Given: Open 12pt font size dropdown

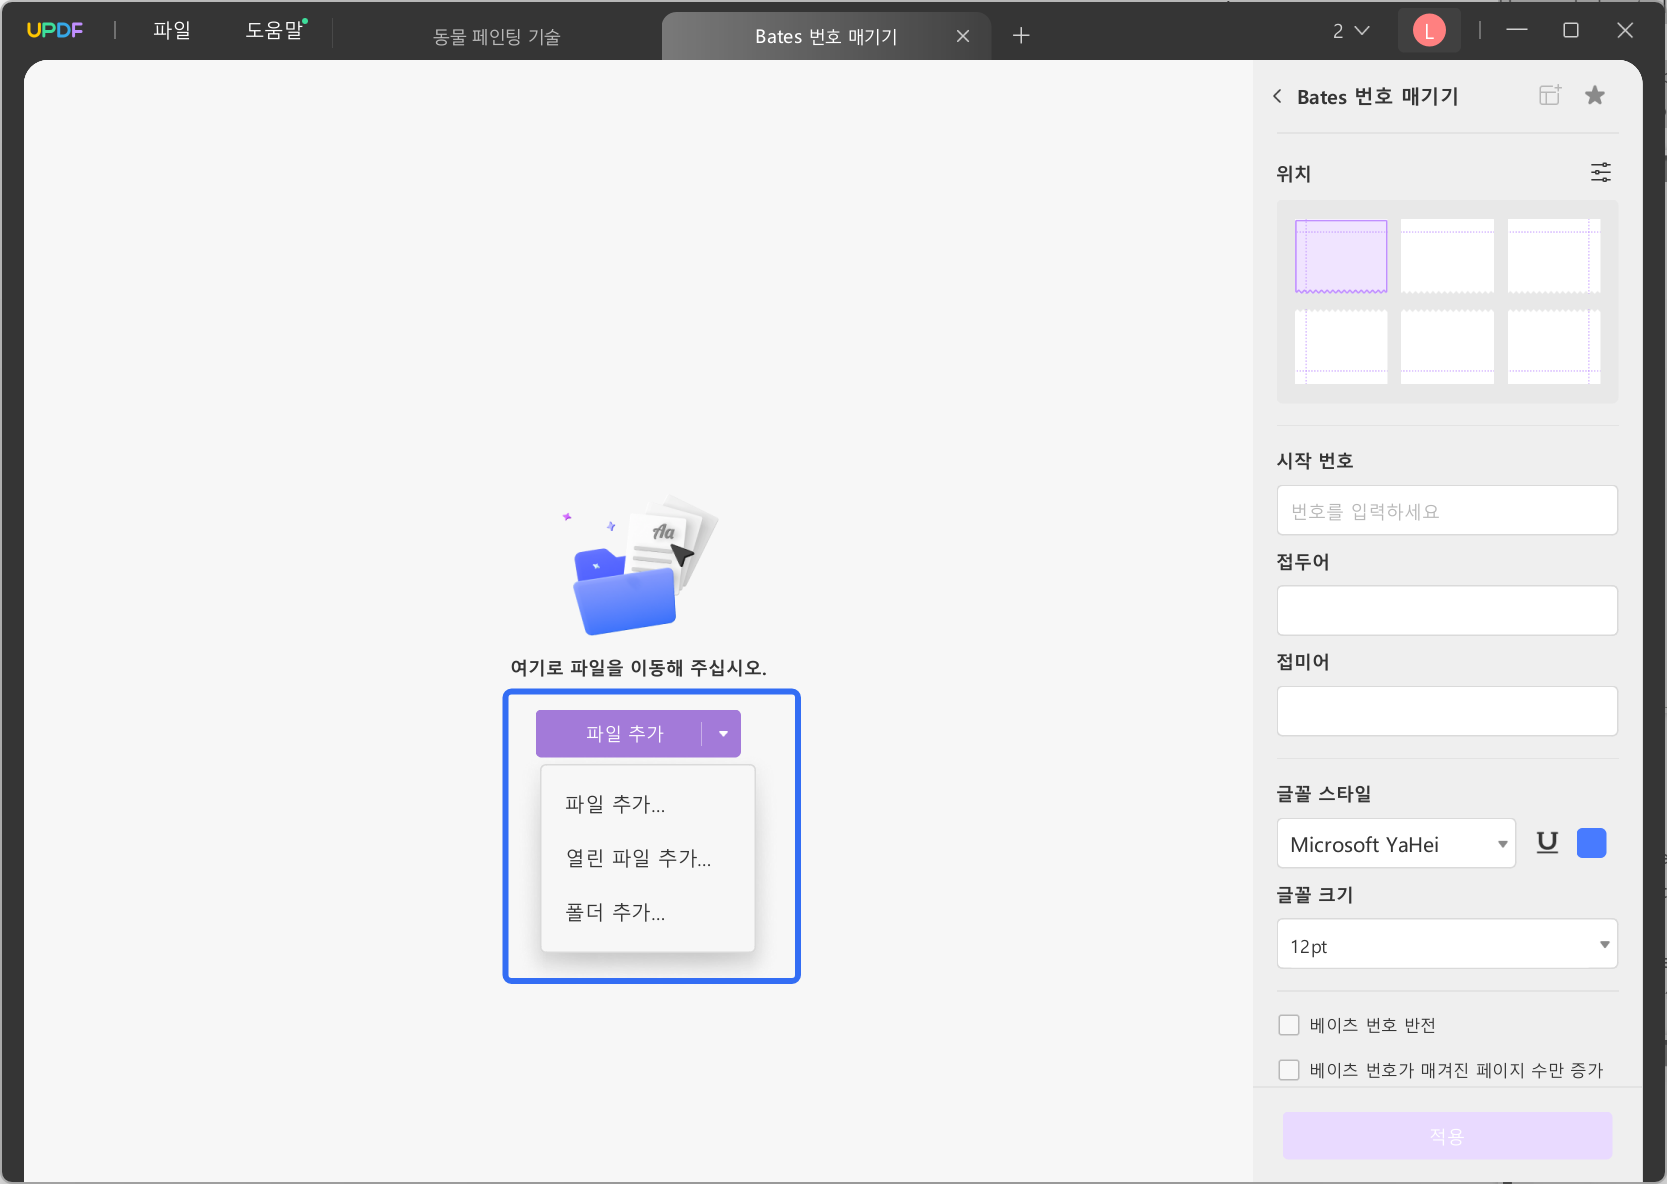Looking at the screenshot, I should (1447, 944).
